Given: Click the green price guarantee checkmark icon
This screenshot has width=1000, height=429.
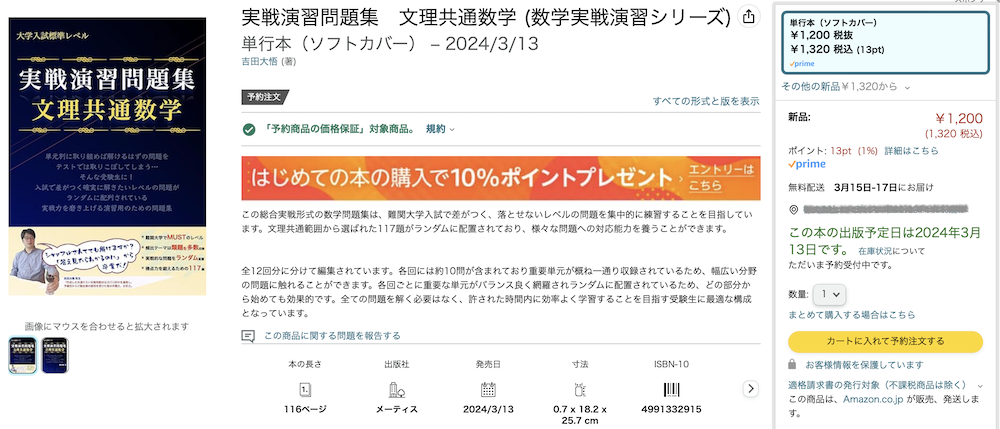Looking at the screenshot, I should coord(249,129).
